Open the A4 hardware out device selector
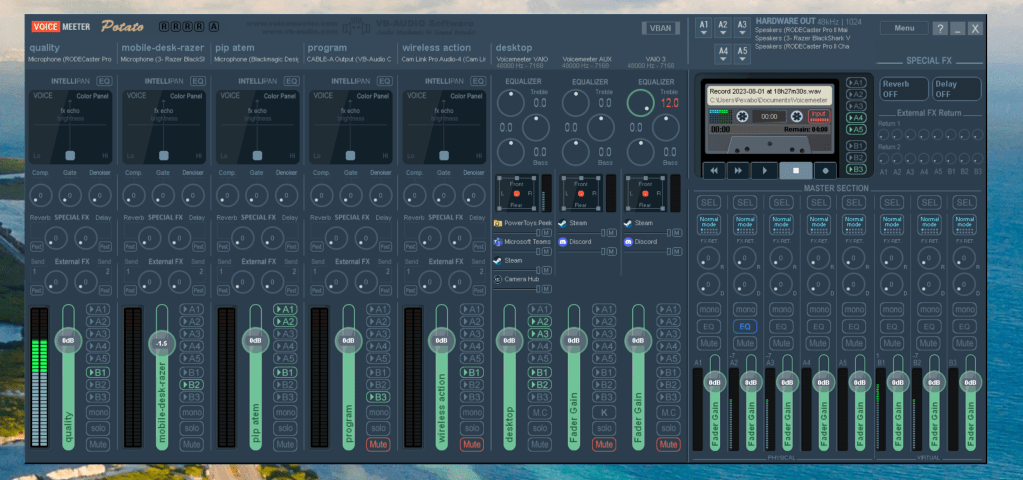This screenshot has height=480, width=1023. (x=723, y=54)
